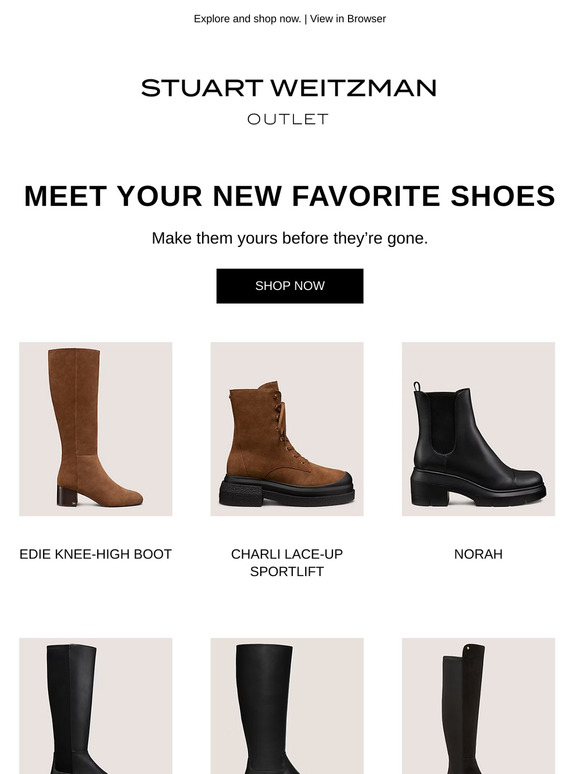Click the pull tab on the Norah boot
The image size is (580, 774).
point(417,386)
